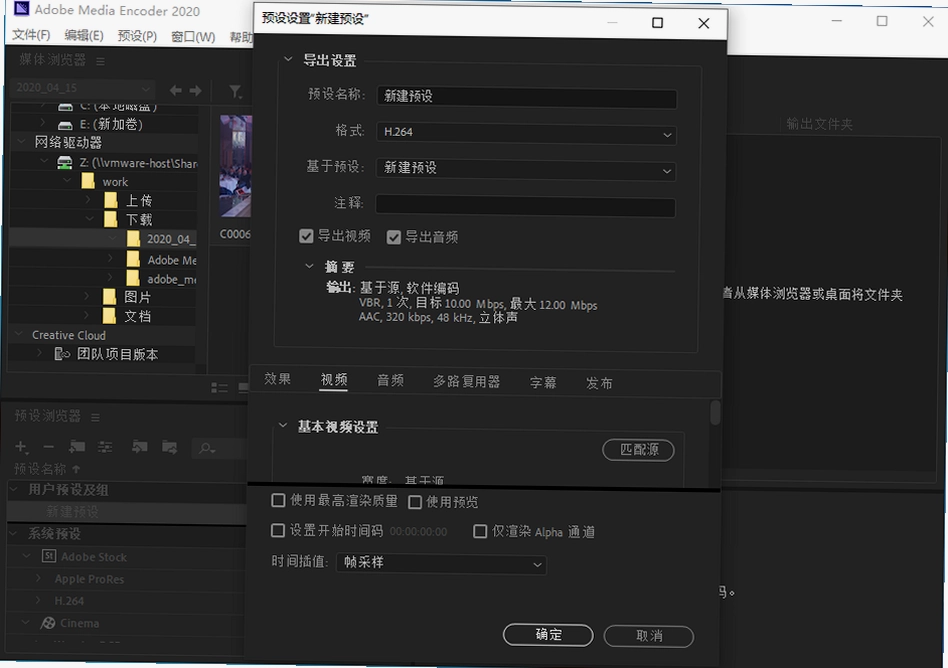
Task: Switch to the 音频 tab
Action: point(390,380)
